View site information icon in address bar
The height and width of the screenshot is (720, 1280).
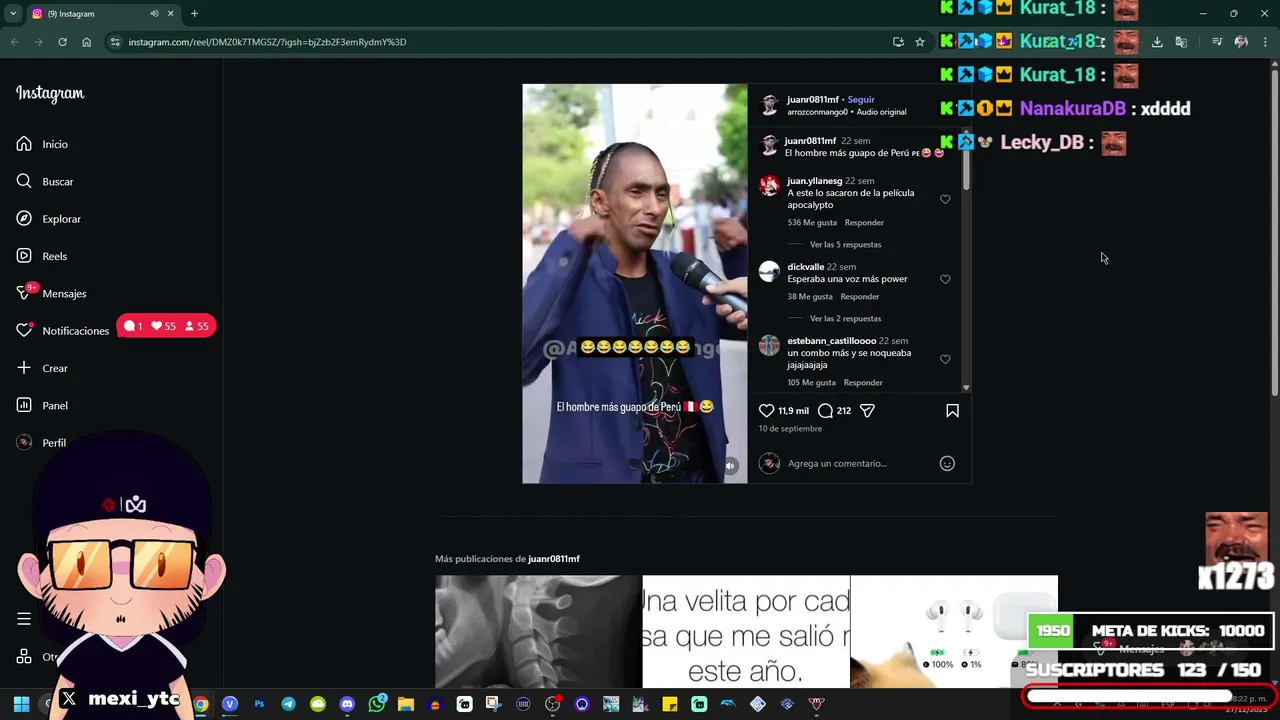115,42
